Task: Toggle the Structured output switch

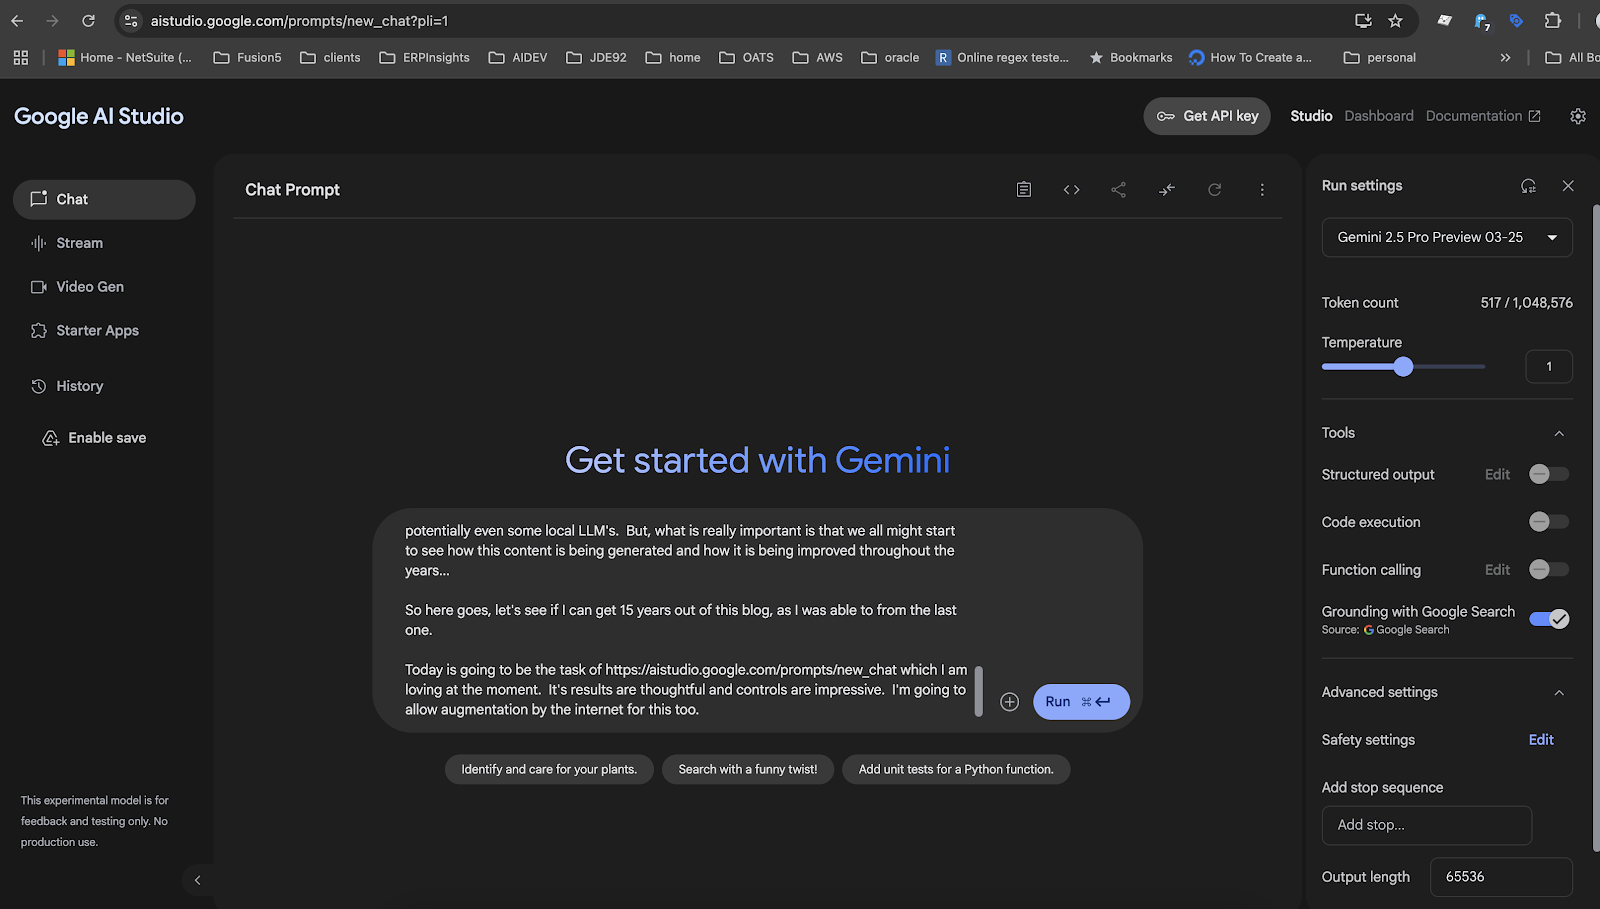Action: (x=1549, y=474)
